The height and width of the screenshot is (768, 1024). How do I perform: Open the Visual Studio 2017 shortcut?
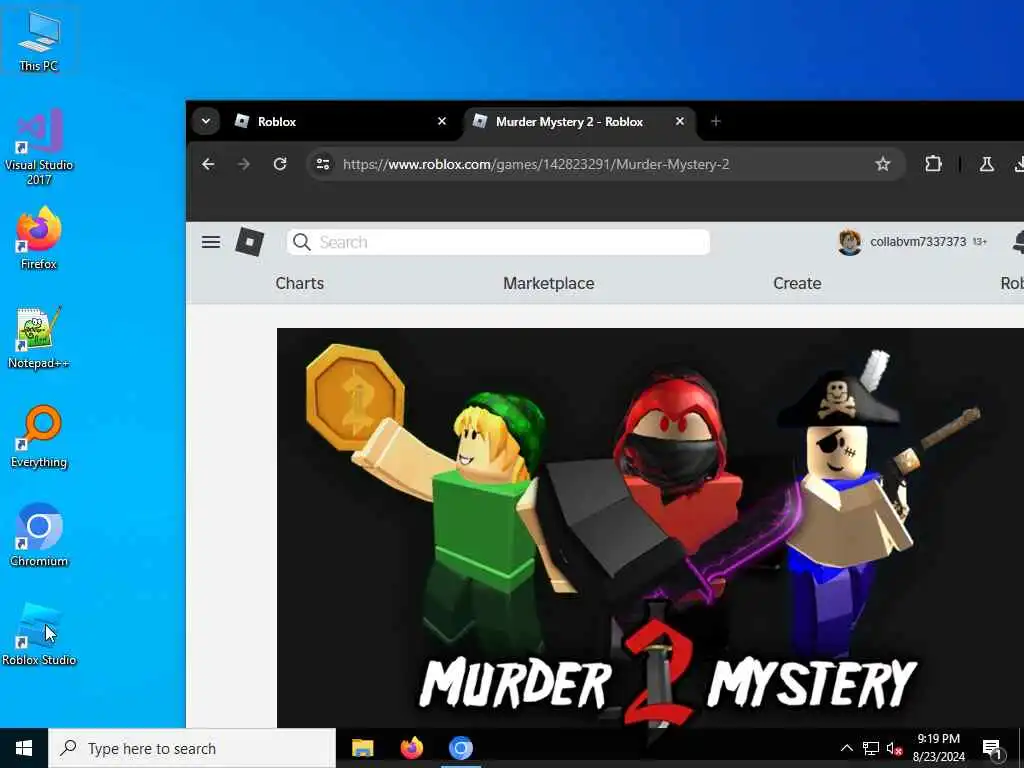click(x=39, y=146)
